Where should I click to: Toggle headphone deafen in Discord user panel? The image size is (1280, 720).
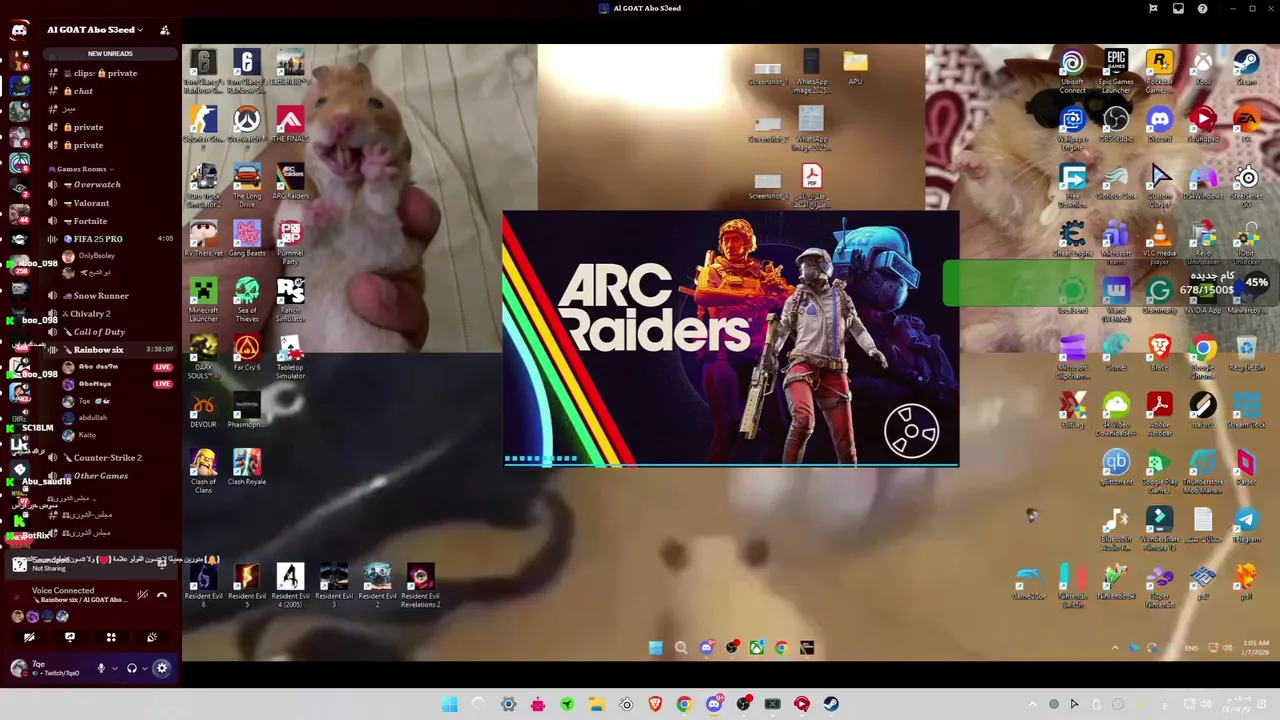coord(131,668)
